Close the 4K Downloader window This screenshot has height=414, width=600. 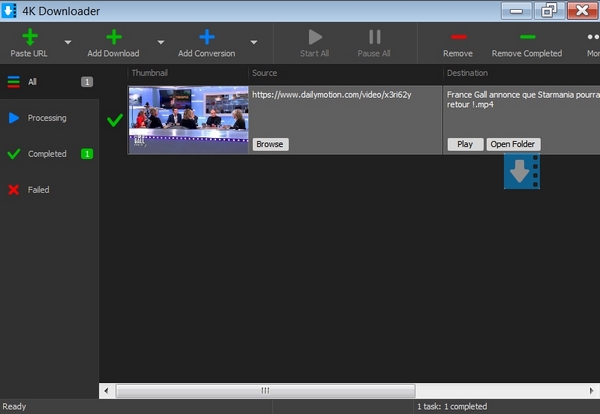tap(582, 11)
